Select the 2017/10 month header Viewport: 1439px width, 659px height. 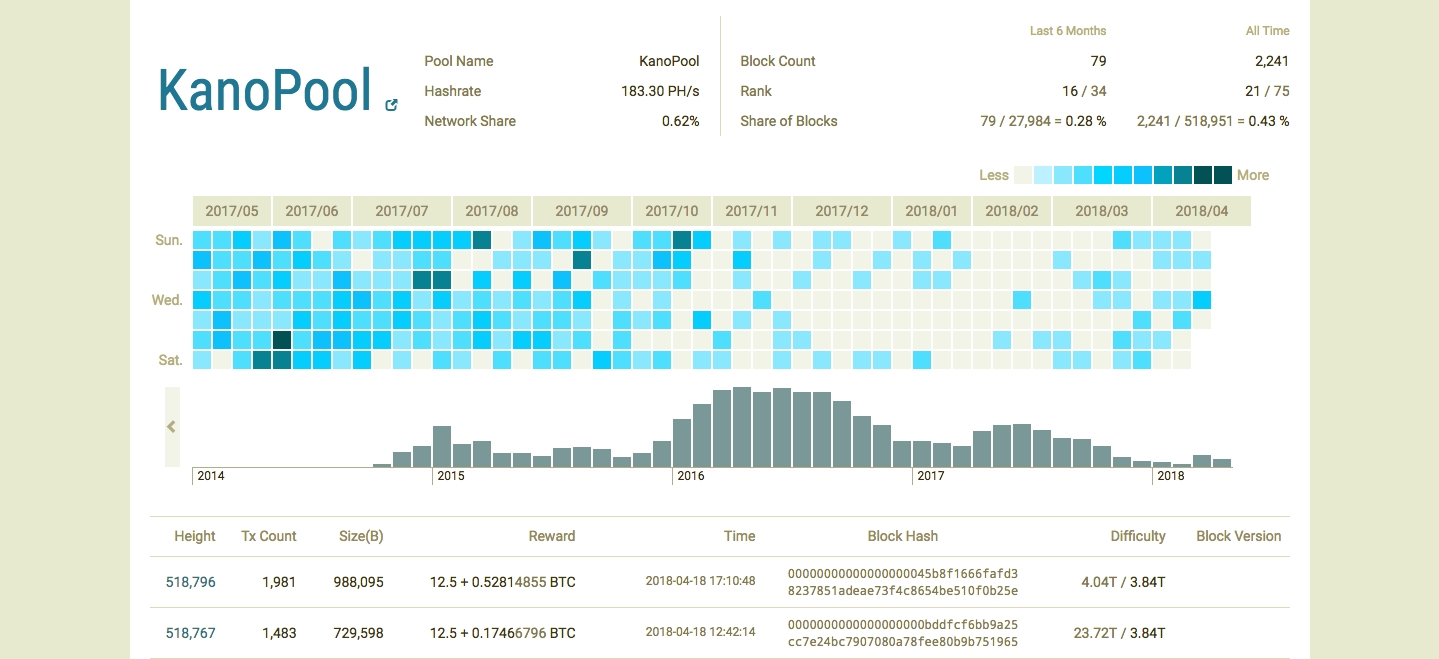[x=672, y=211]
